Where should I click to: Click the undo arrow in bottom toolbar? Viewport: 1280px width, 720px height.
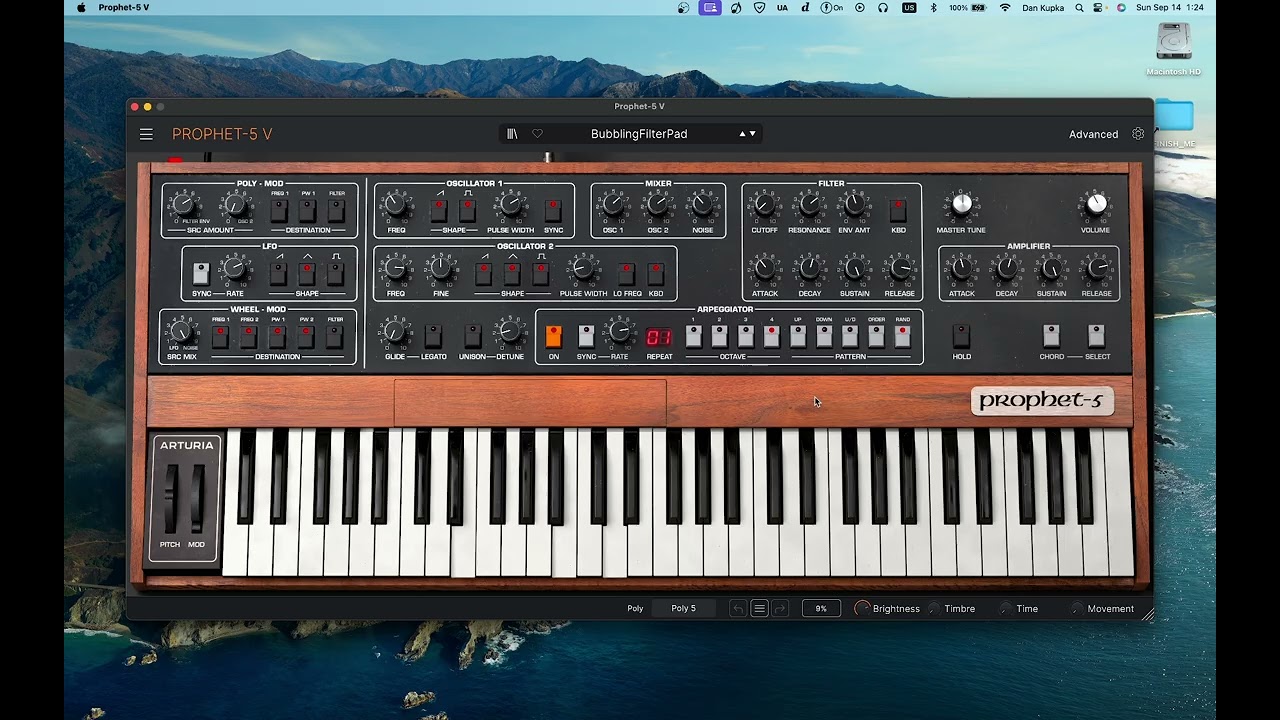pyautogui.click(x=738, y=608)
